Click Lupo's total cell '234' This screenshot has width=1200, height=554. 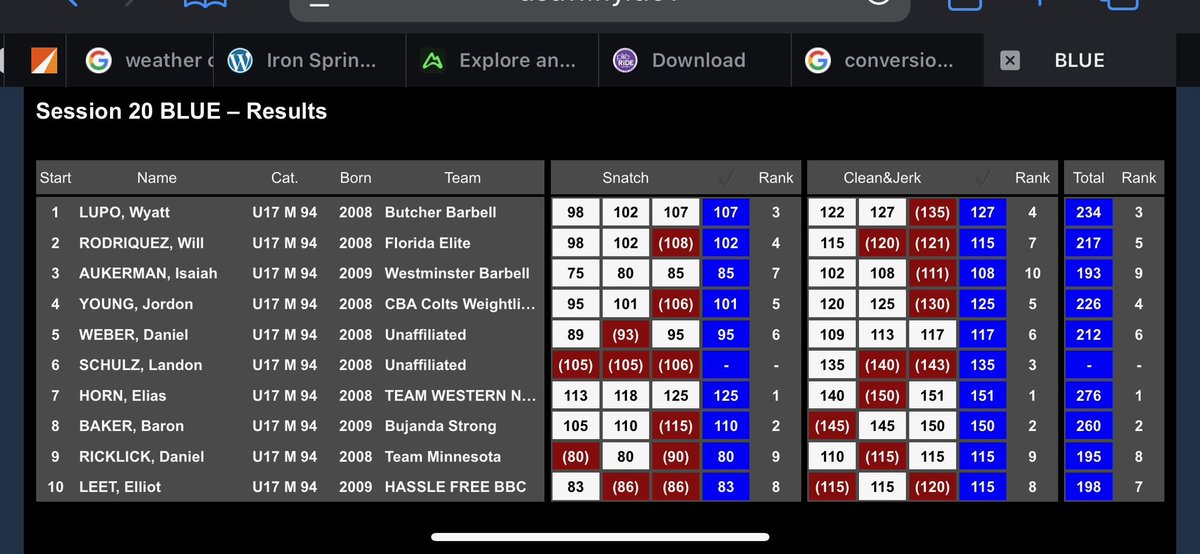point(1089,212)
